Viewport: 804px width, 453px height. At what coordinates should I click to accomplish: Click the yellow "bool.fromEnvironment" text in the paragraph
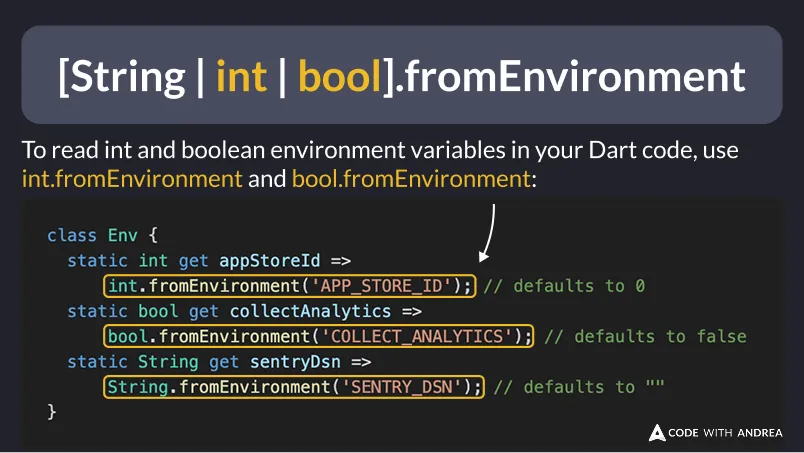[411, 179]
